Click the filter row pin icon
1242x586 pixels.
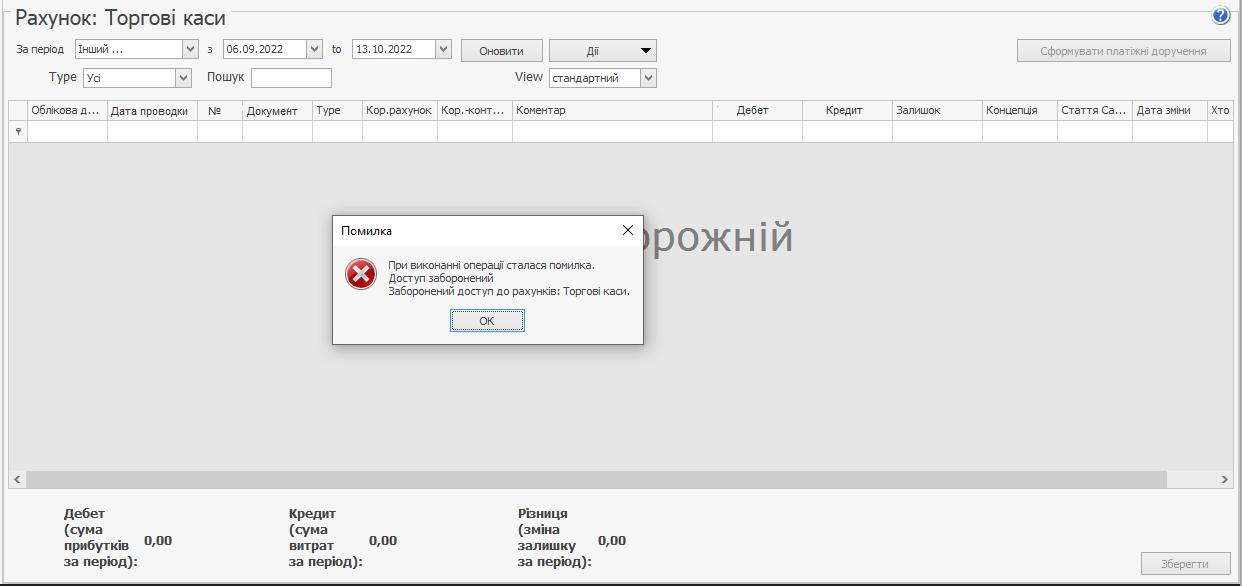point(18,132)
